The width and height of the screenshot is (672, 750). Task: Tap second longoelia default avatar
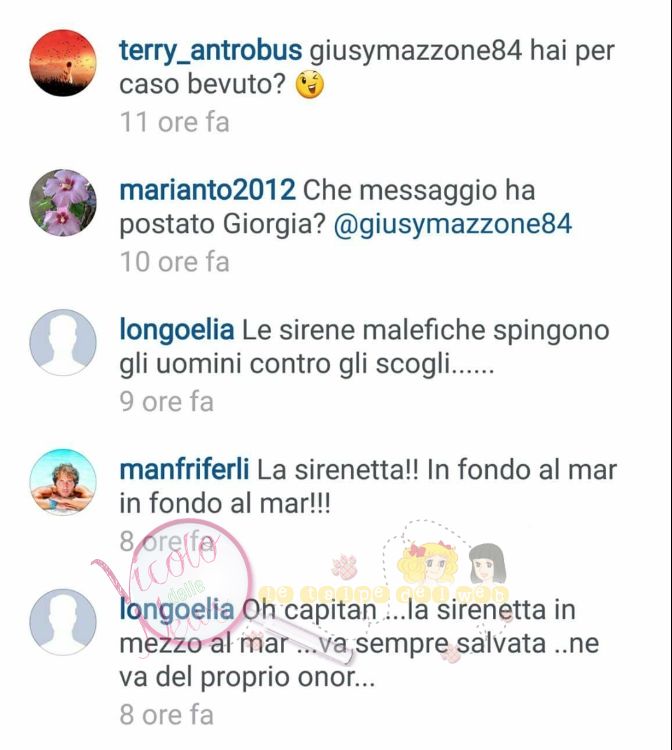[x=63, y=621]
